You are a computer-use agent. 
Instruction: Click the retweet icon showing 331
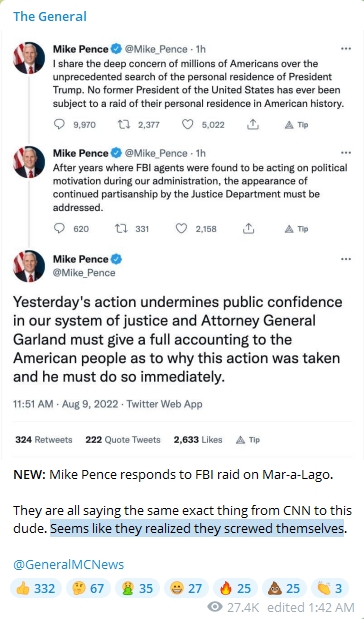point(120,229)
